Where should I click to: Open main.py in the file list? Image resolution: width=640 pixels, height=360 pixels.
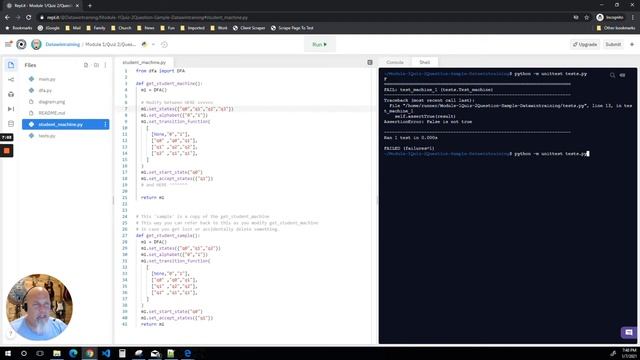(47, 79)
